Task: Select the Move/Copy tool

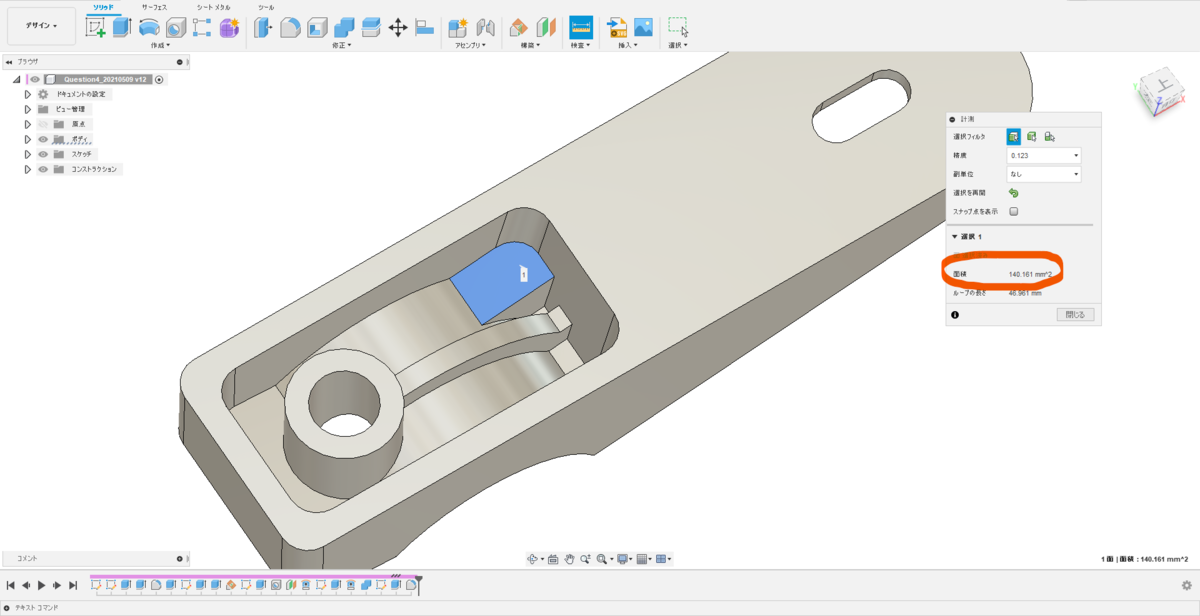Action: [x=397, y=28]
